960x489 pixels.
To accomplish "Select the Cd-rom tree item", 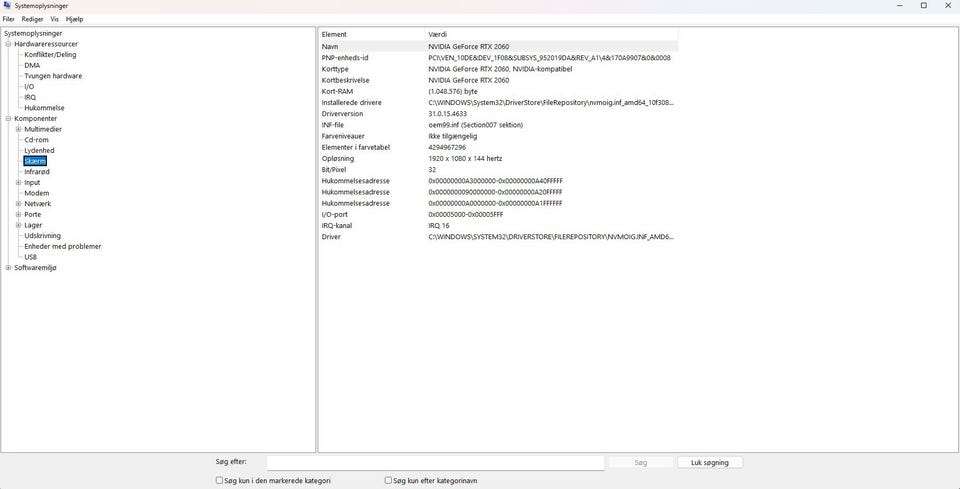I will click(36, 140).
